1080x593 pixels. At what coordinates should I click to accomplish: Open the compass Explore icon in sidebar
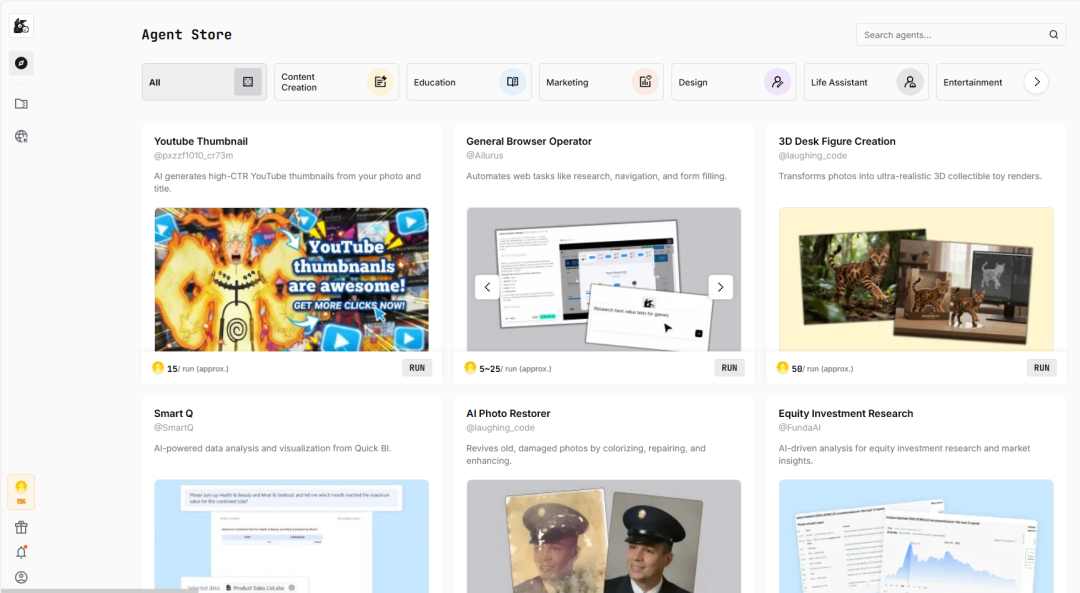pyautogui.click(x=21, y=63)
